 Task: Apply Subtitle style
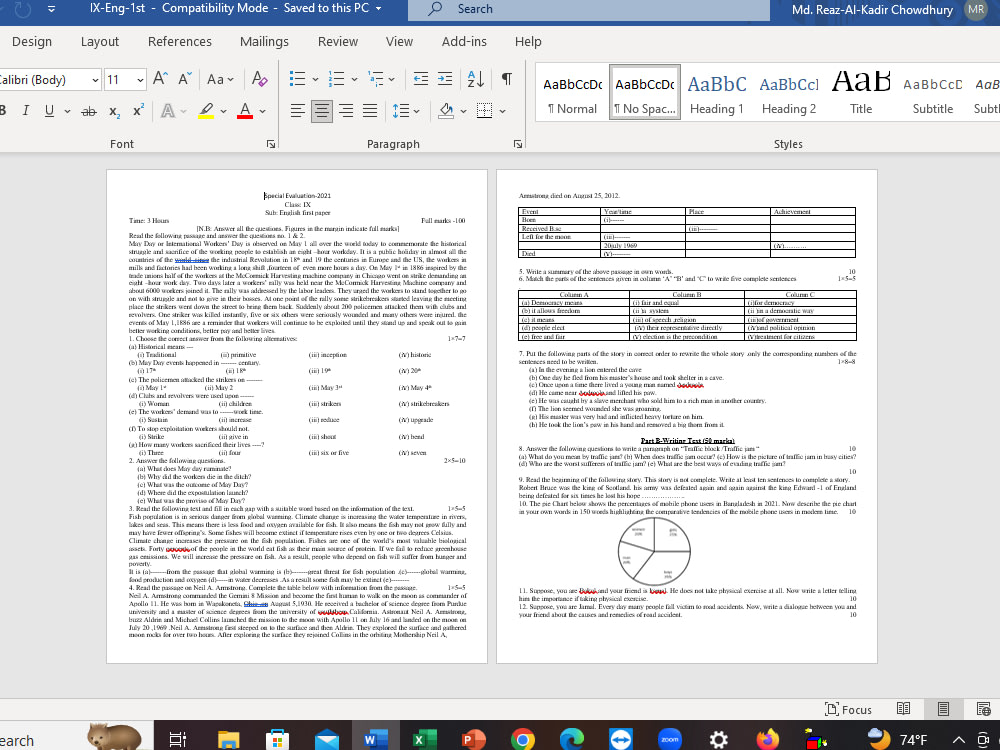point(933,92)
